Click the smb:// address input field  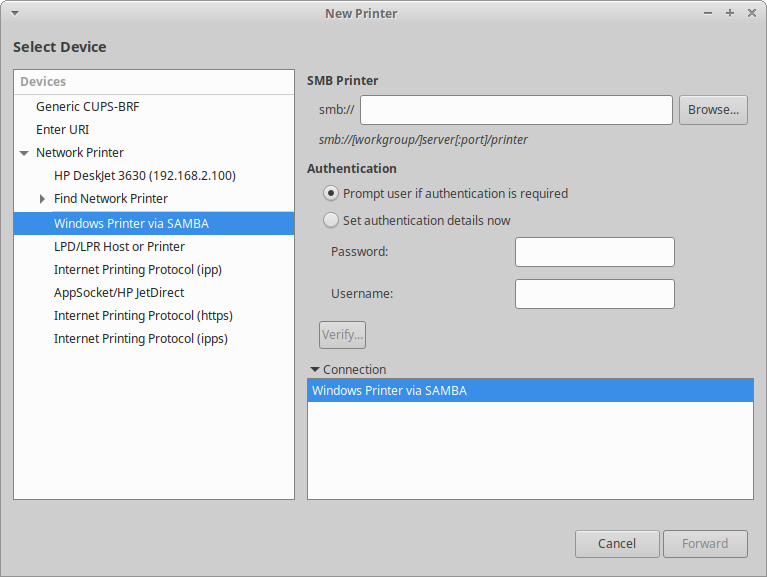tap(516, 110)
